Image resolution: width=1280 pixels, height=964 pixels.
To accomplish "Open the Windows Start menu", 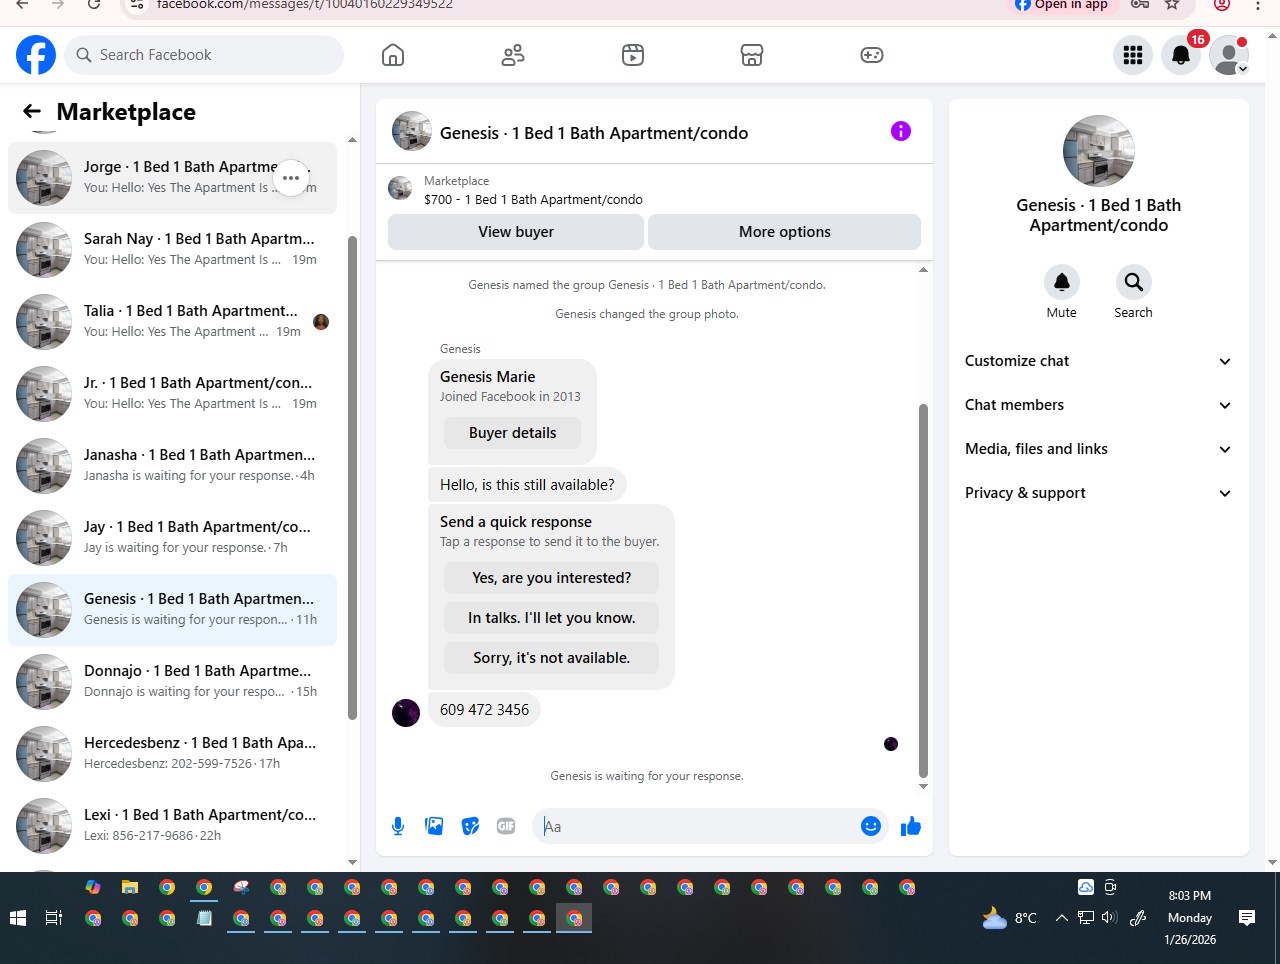I will point(17,918).
